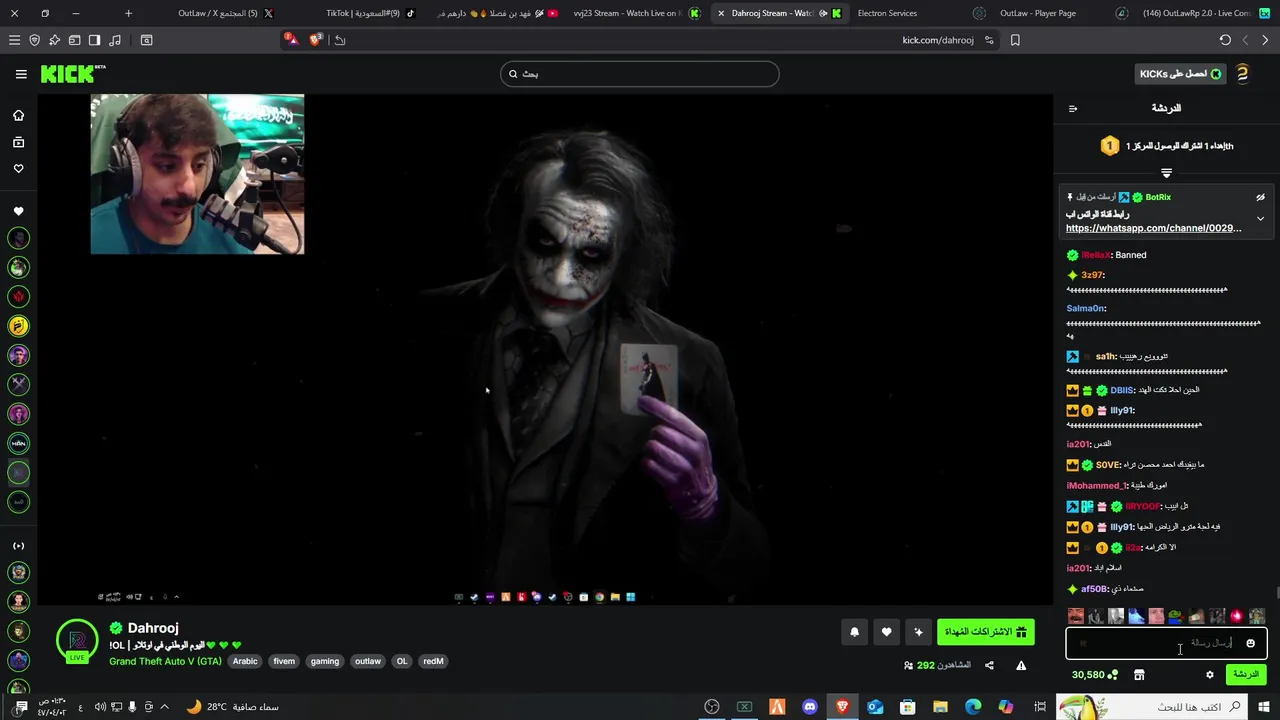Open Microsoft Edge from taskbar
Screen dimensions: 1280x720
pyautogui.click(x=973, y=707)
